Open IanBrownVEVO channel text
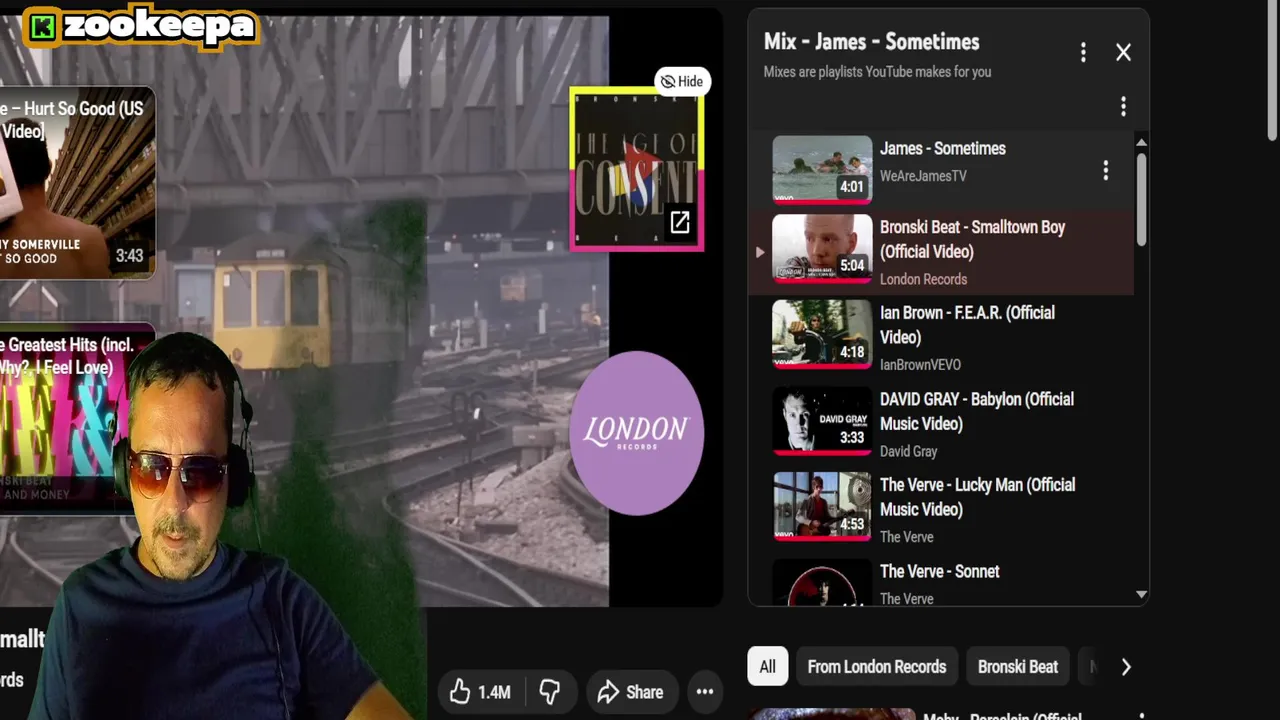This screenshot has width=1280, height=720. [920, 365]
